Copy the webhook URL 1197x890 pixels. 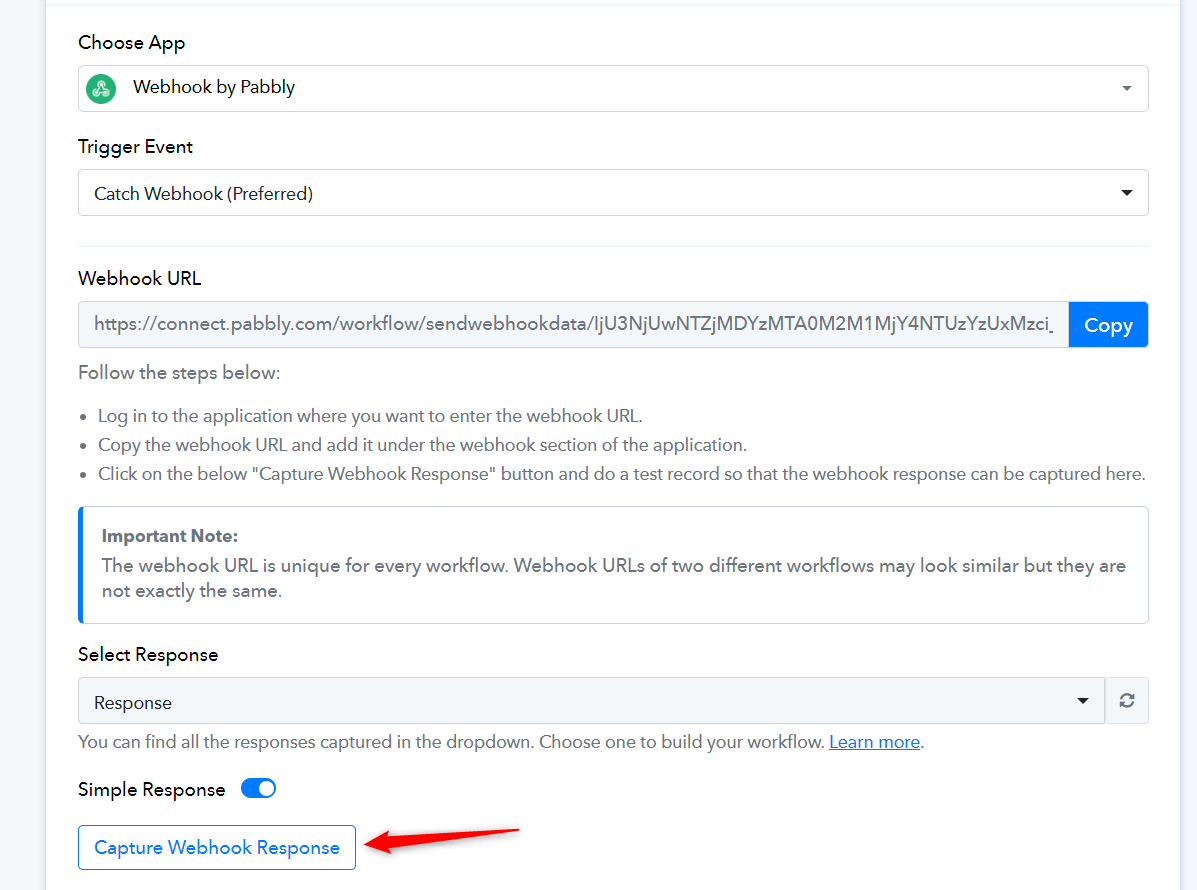point(1108,324)
